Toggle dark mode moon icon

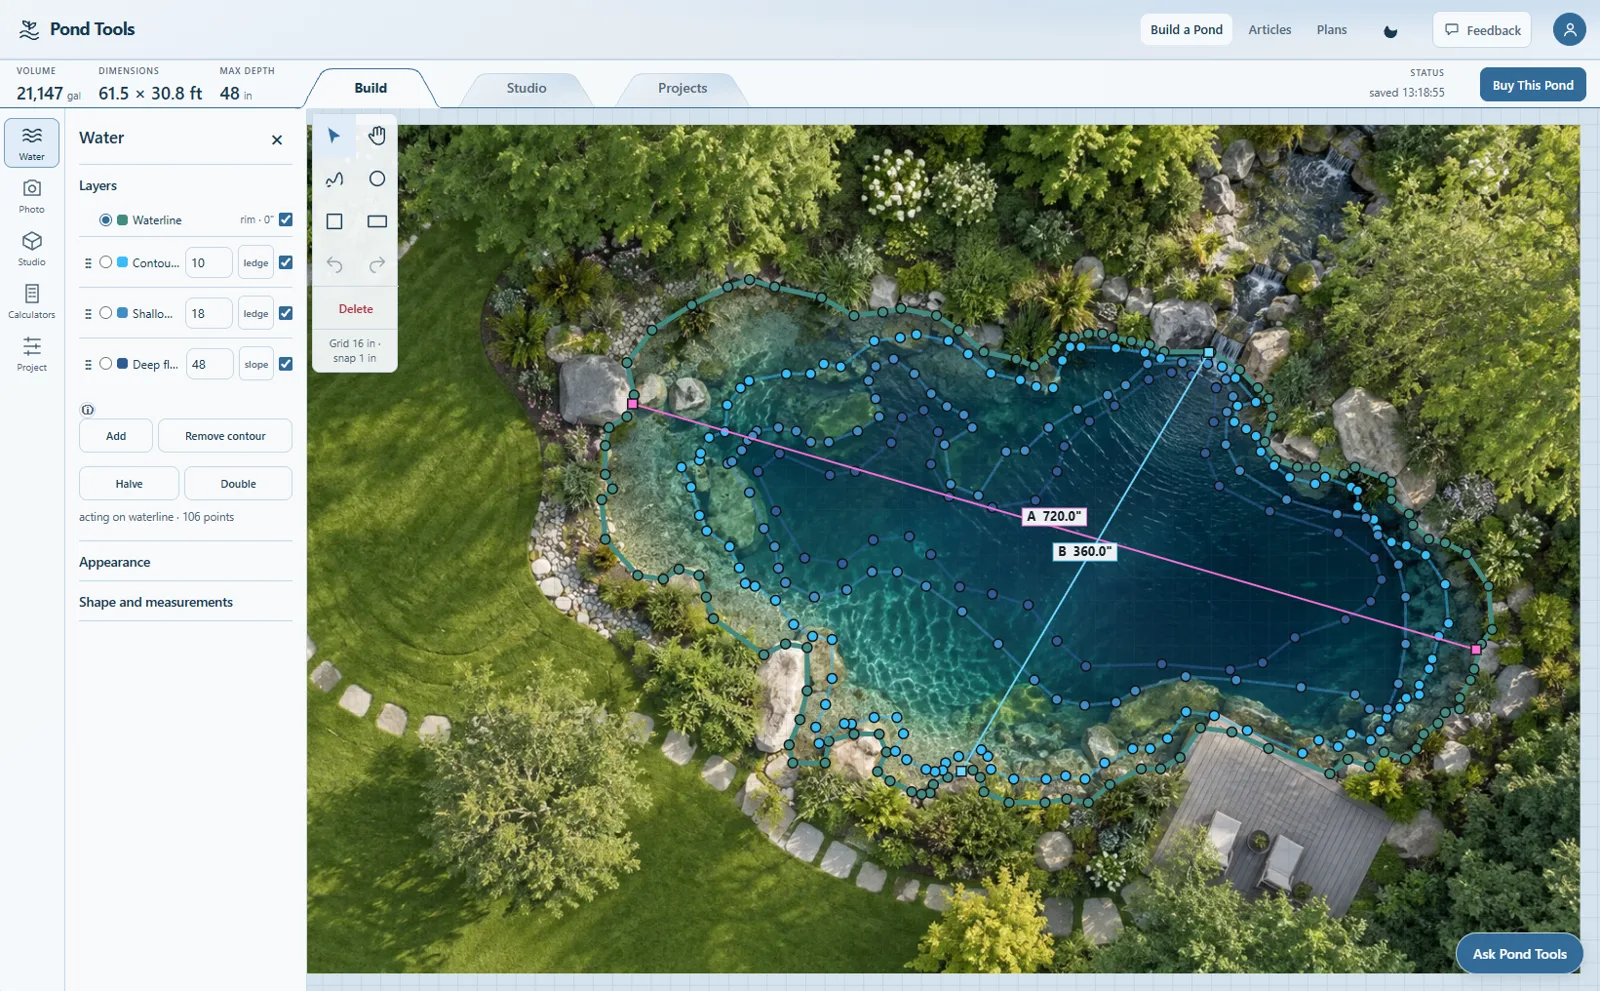click(x=1390, y=31)
